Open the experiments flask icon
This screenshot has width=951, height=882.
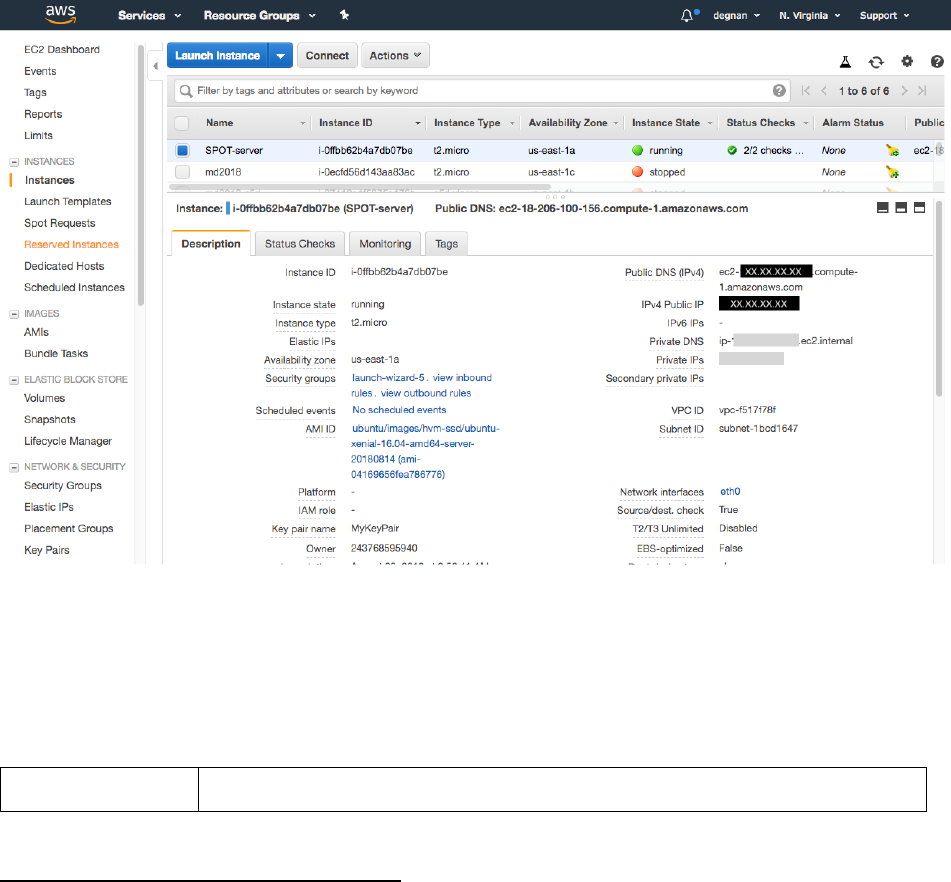pyautogui.click(x=845, y=61)
